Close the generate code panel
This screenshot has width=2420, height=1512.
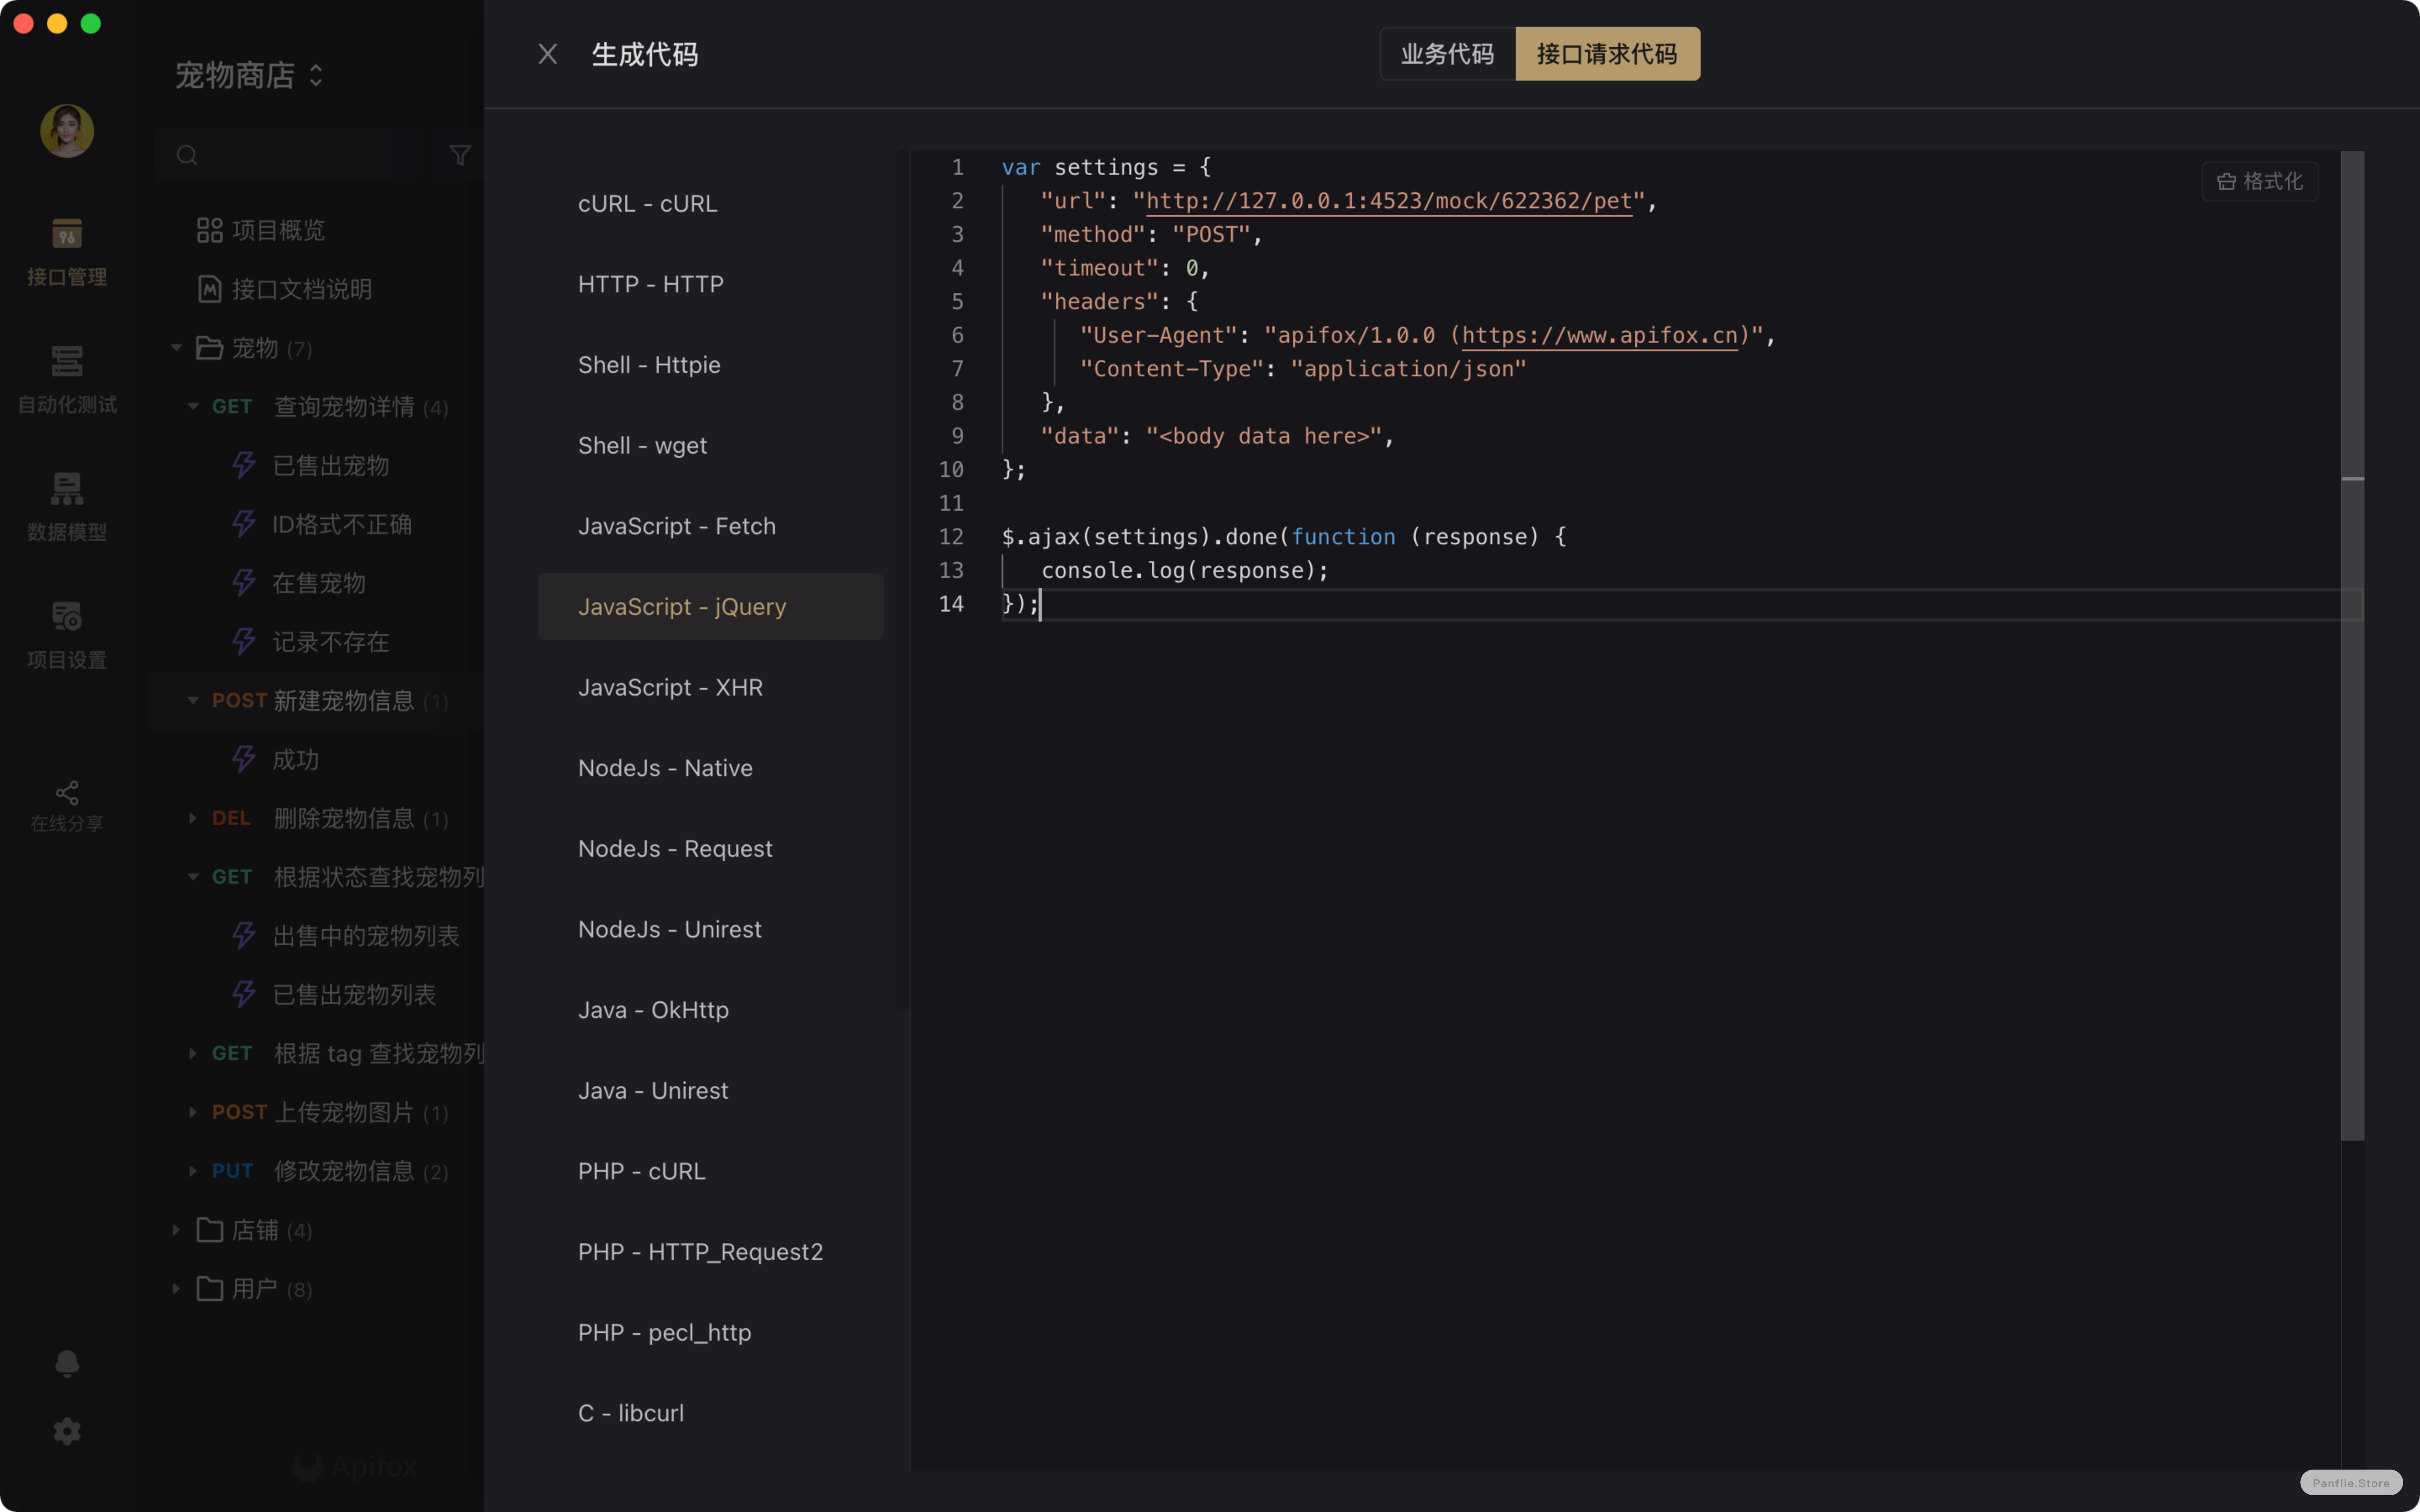(x=547, y=54)
